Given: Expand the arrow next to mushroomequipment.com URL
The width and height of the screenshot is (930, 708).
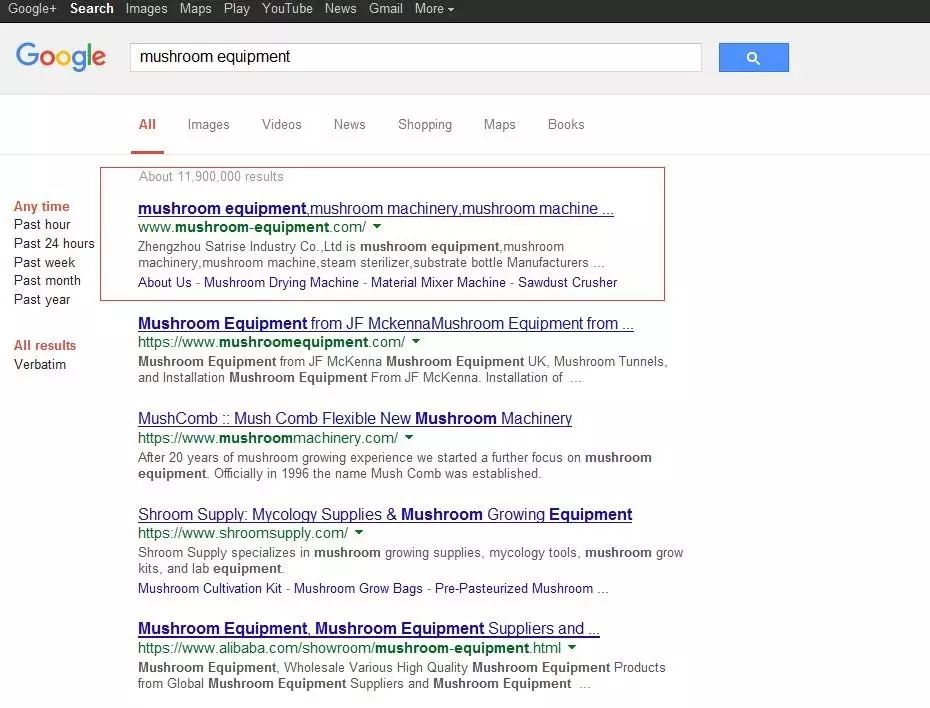Looking at the screenshot, I should pyautogui.click(x=416, y=342).
